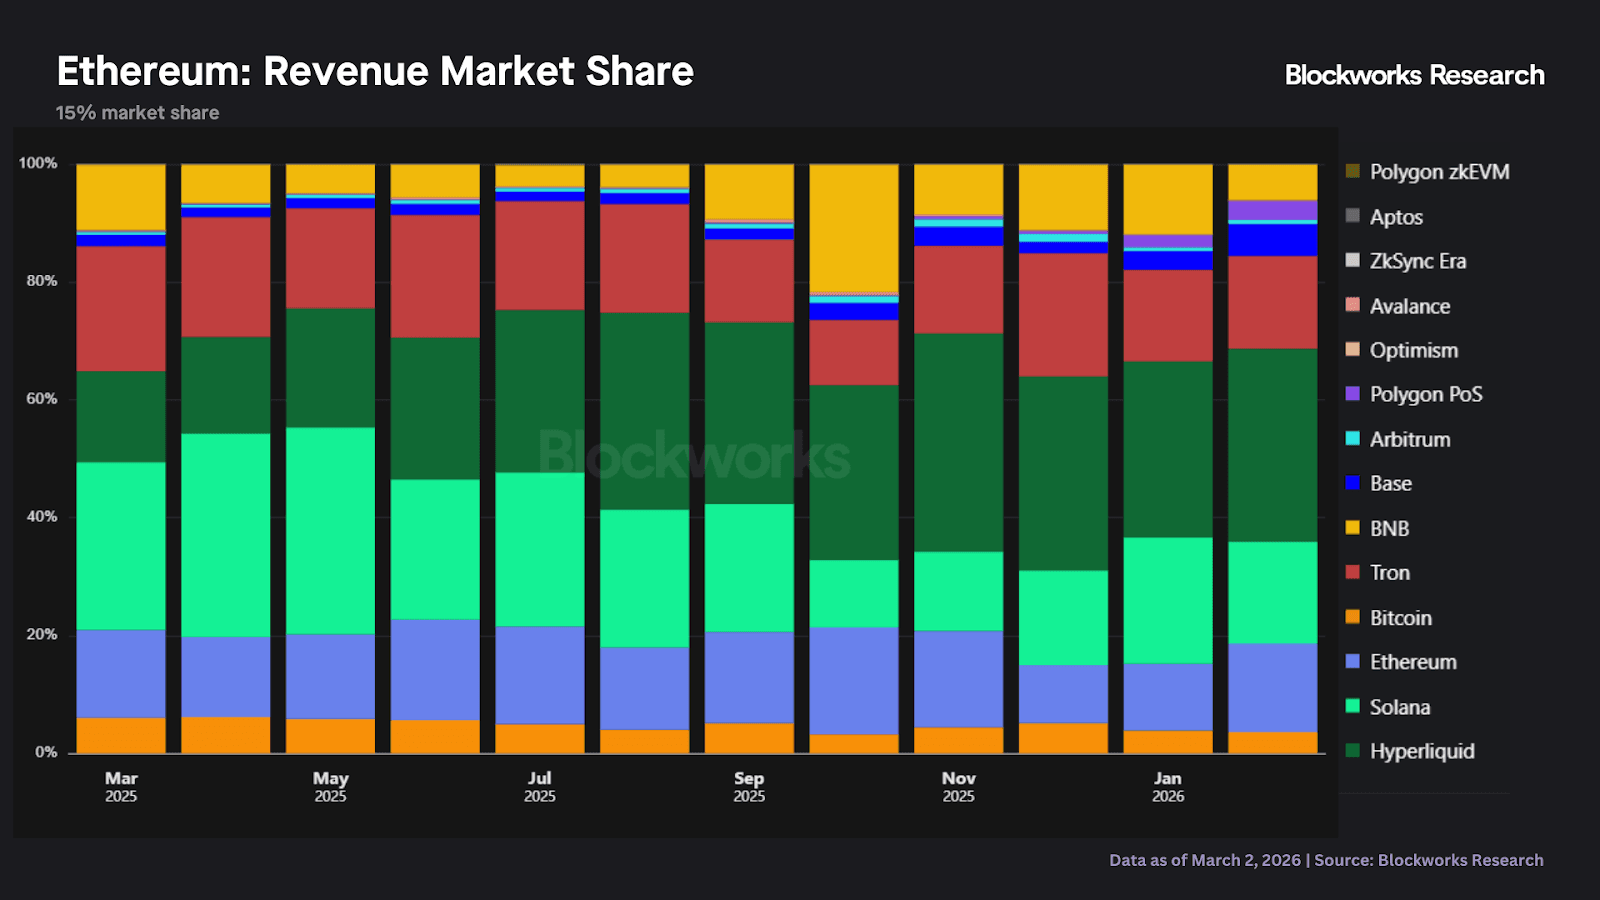Select the "Optimism" legend label
Screen dimensions: 1600x900
(x=1414, y=350)
